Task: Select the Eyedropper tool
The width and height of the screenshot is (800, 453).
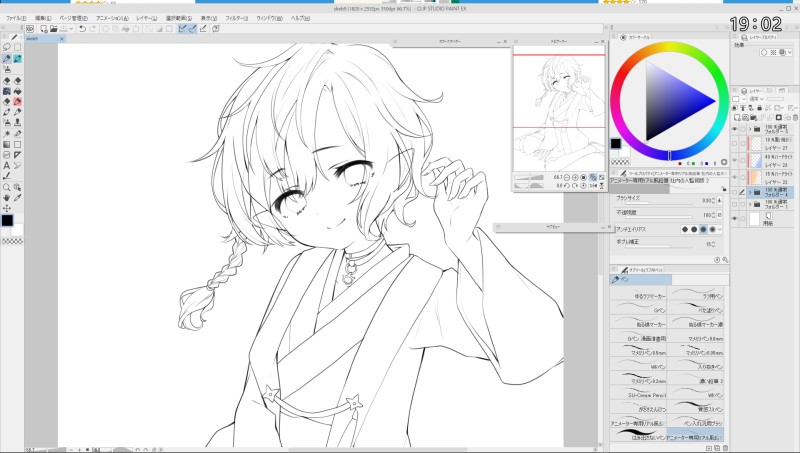Action: pos(17,197)
